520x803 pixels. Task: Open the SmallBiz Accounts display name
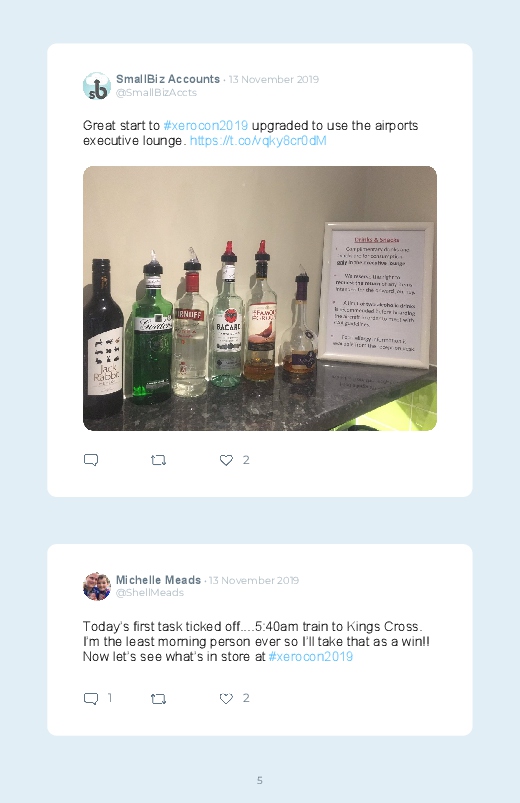pos(168,79)
